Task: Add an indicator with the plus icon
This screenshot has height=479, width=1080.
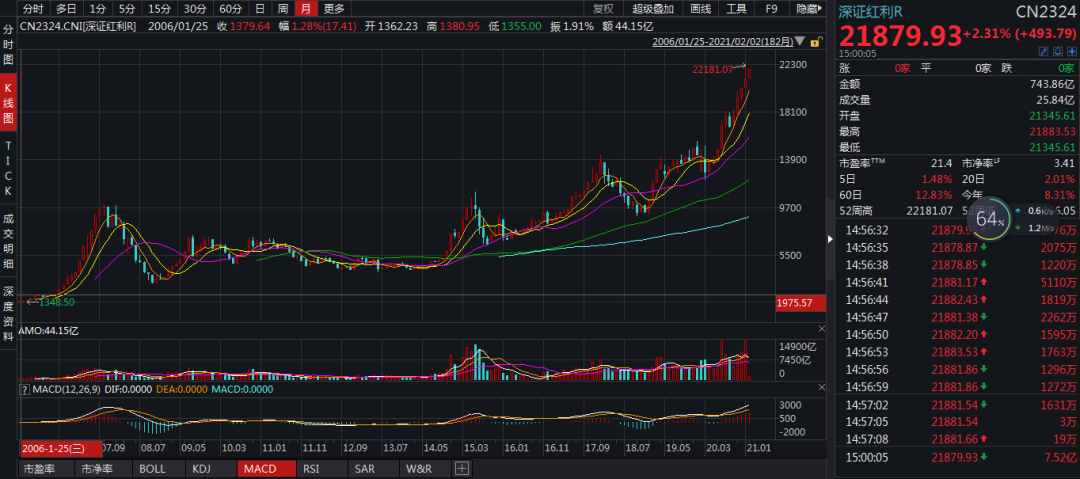Action: [x=462, y=468]
